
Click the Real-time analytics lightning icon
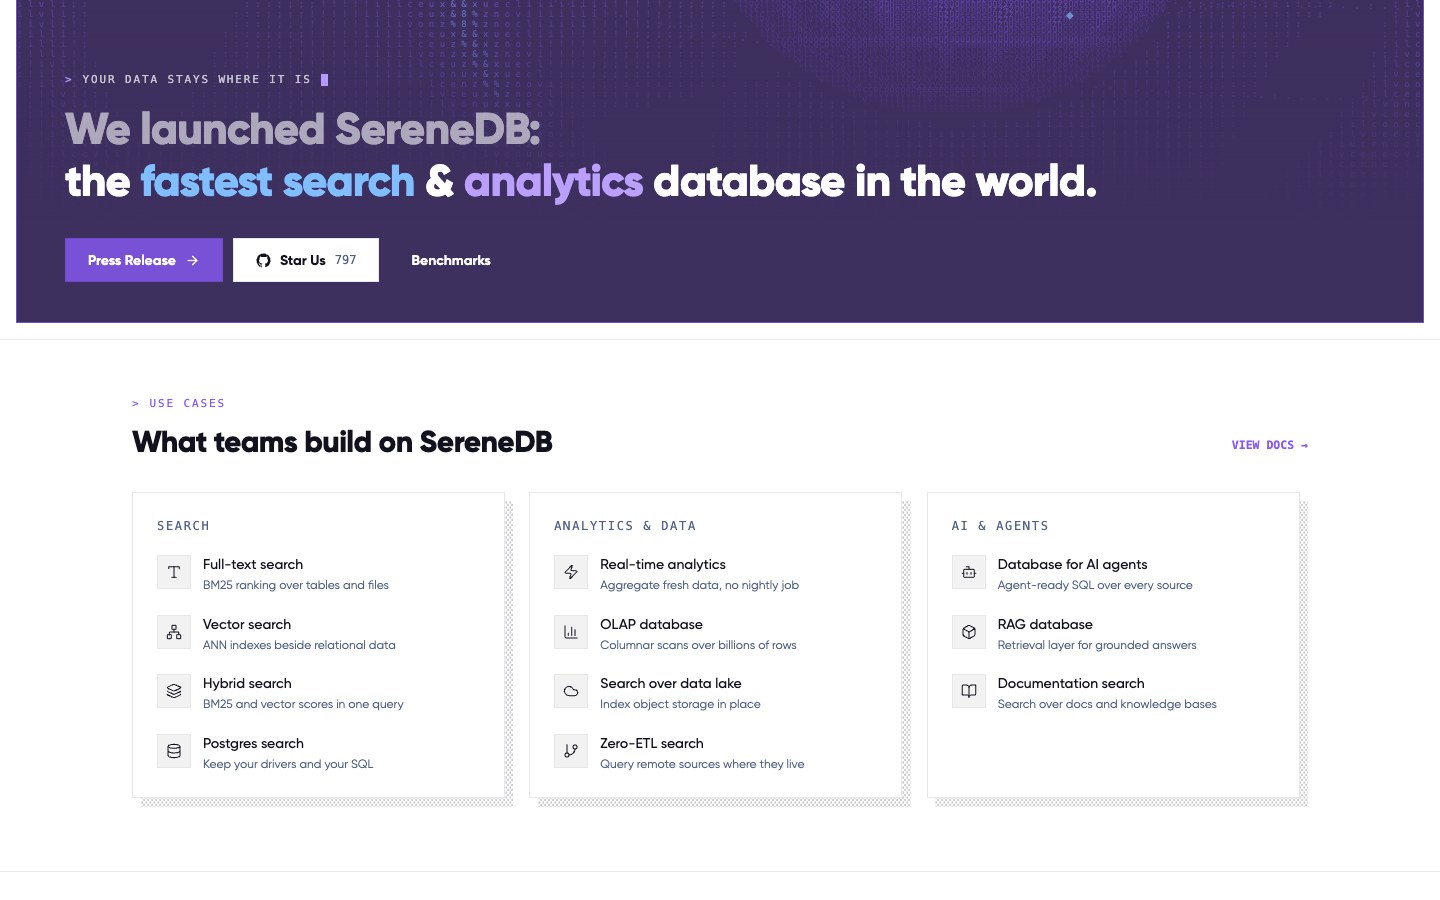(571, 572)
